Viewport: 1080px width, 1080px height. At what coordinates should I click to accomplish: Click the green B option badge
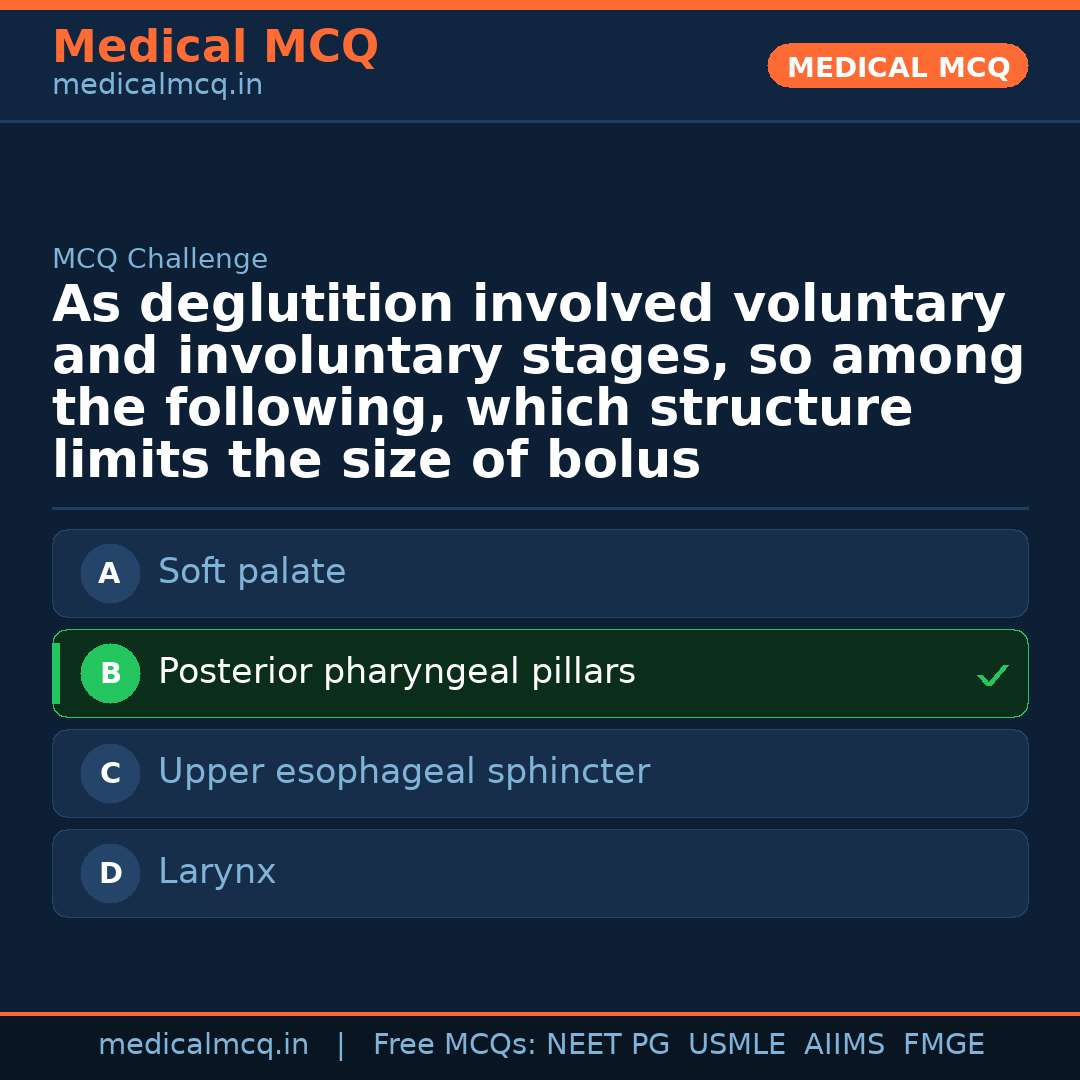(x=110, y=673)
